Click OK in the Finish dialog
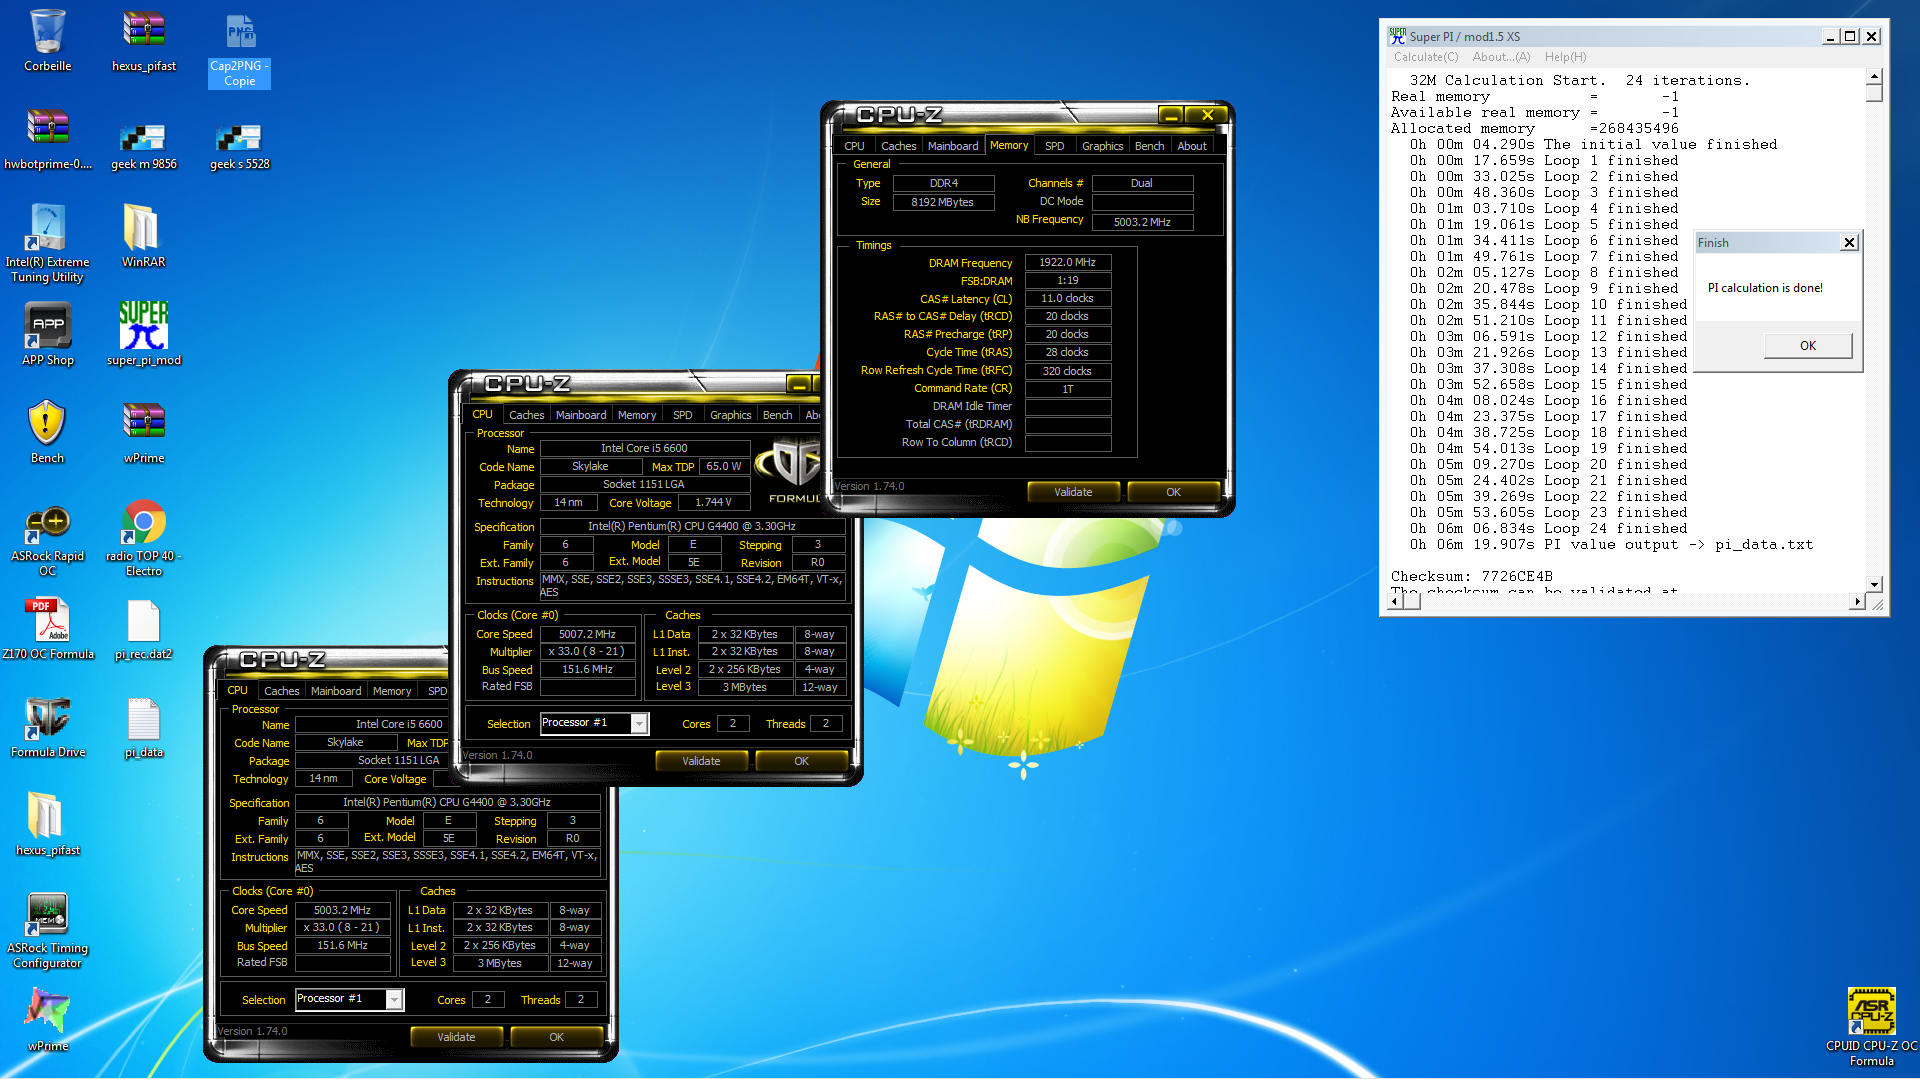The image size is (1920, 1080). pos(1808,346)
